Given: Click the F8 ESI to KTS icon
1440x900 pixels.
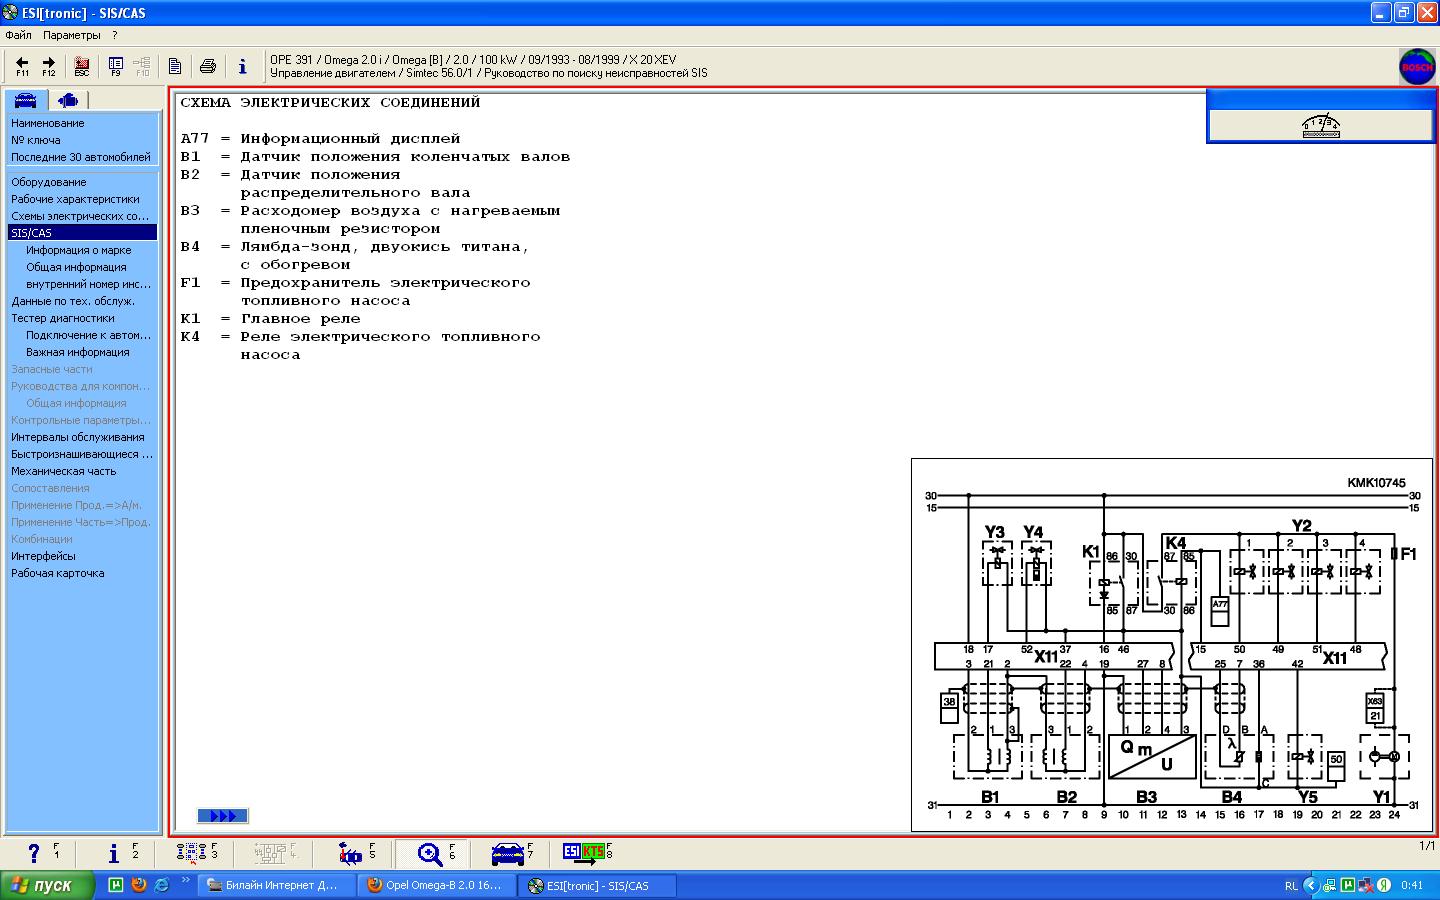Looking at the screenshot, I should pos(586,853).
